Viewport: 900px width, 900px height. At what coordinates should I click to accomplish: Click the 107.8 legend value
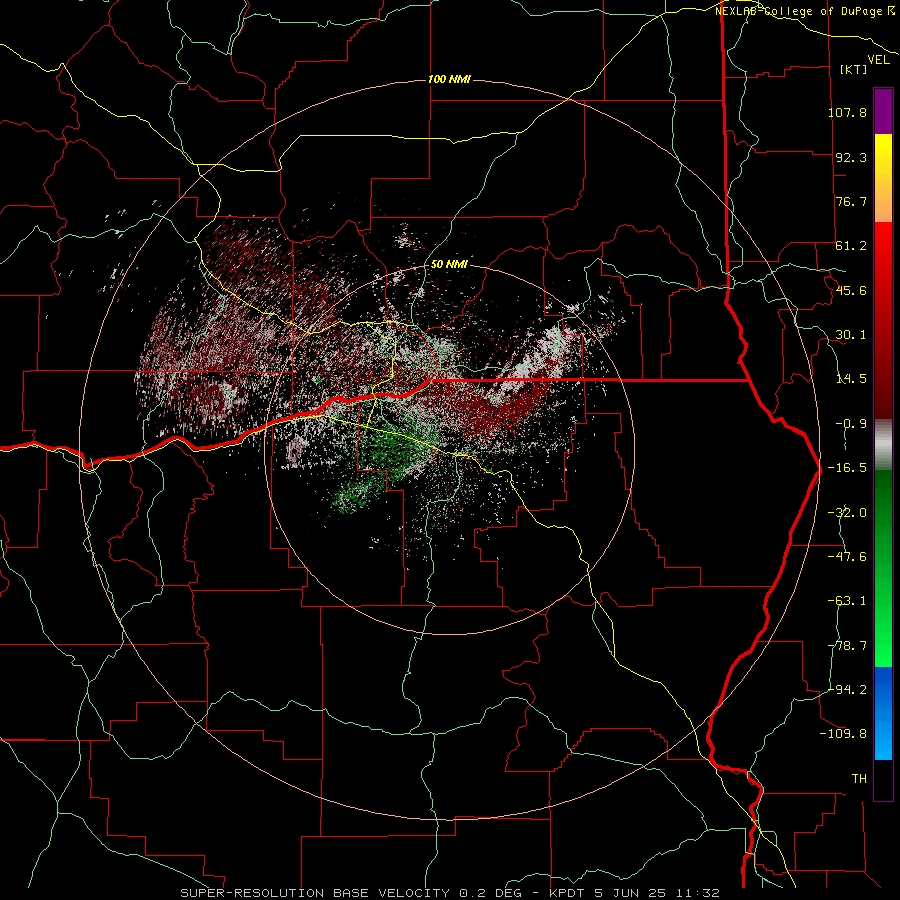tap(847, 112)
